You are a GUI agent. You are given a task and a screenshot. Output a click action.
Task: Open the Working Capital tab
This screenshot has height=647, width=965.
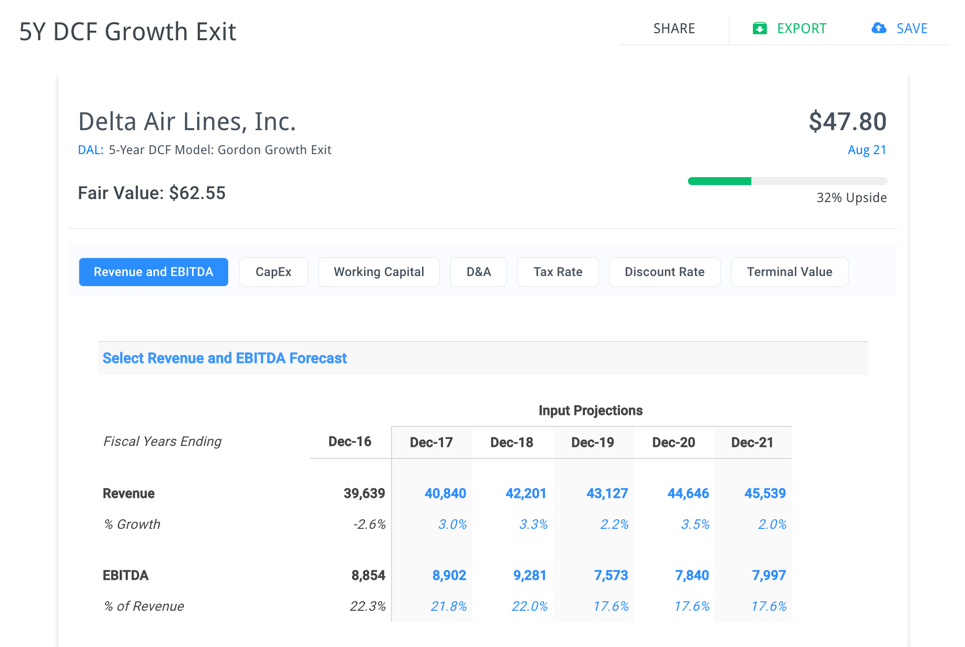click(x=378, y=272)
